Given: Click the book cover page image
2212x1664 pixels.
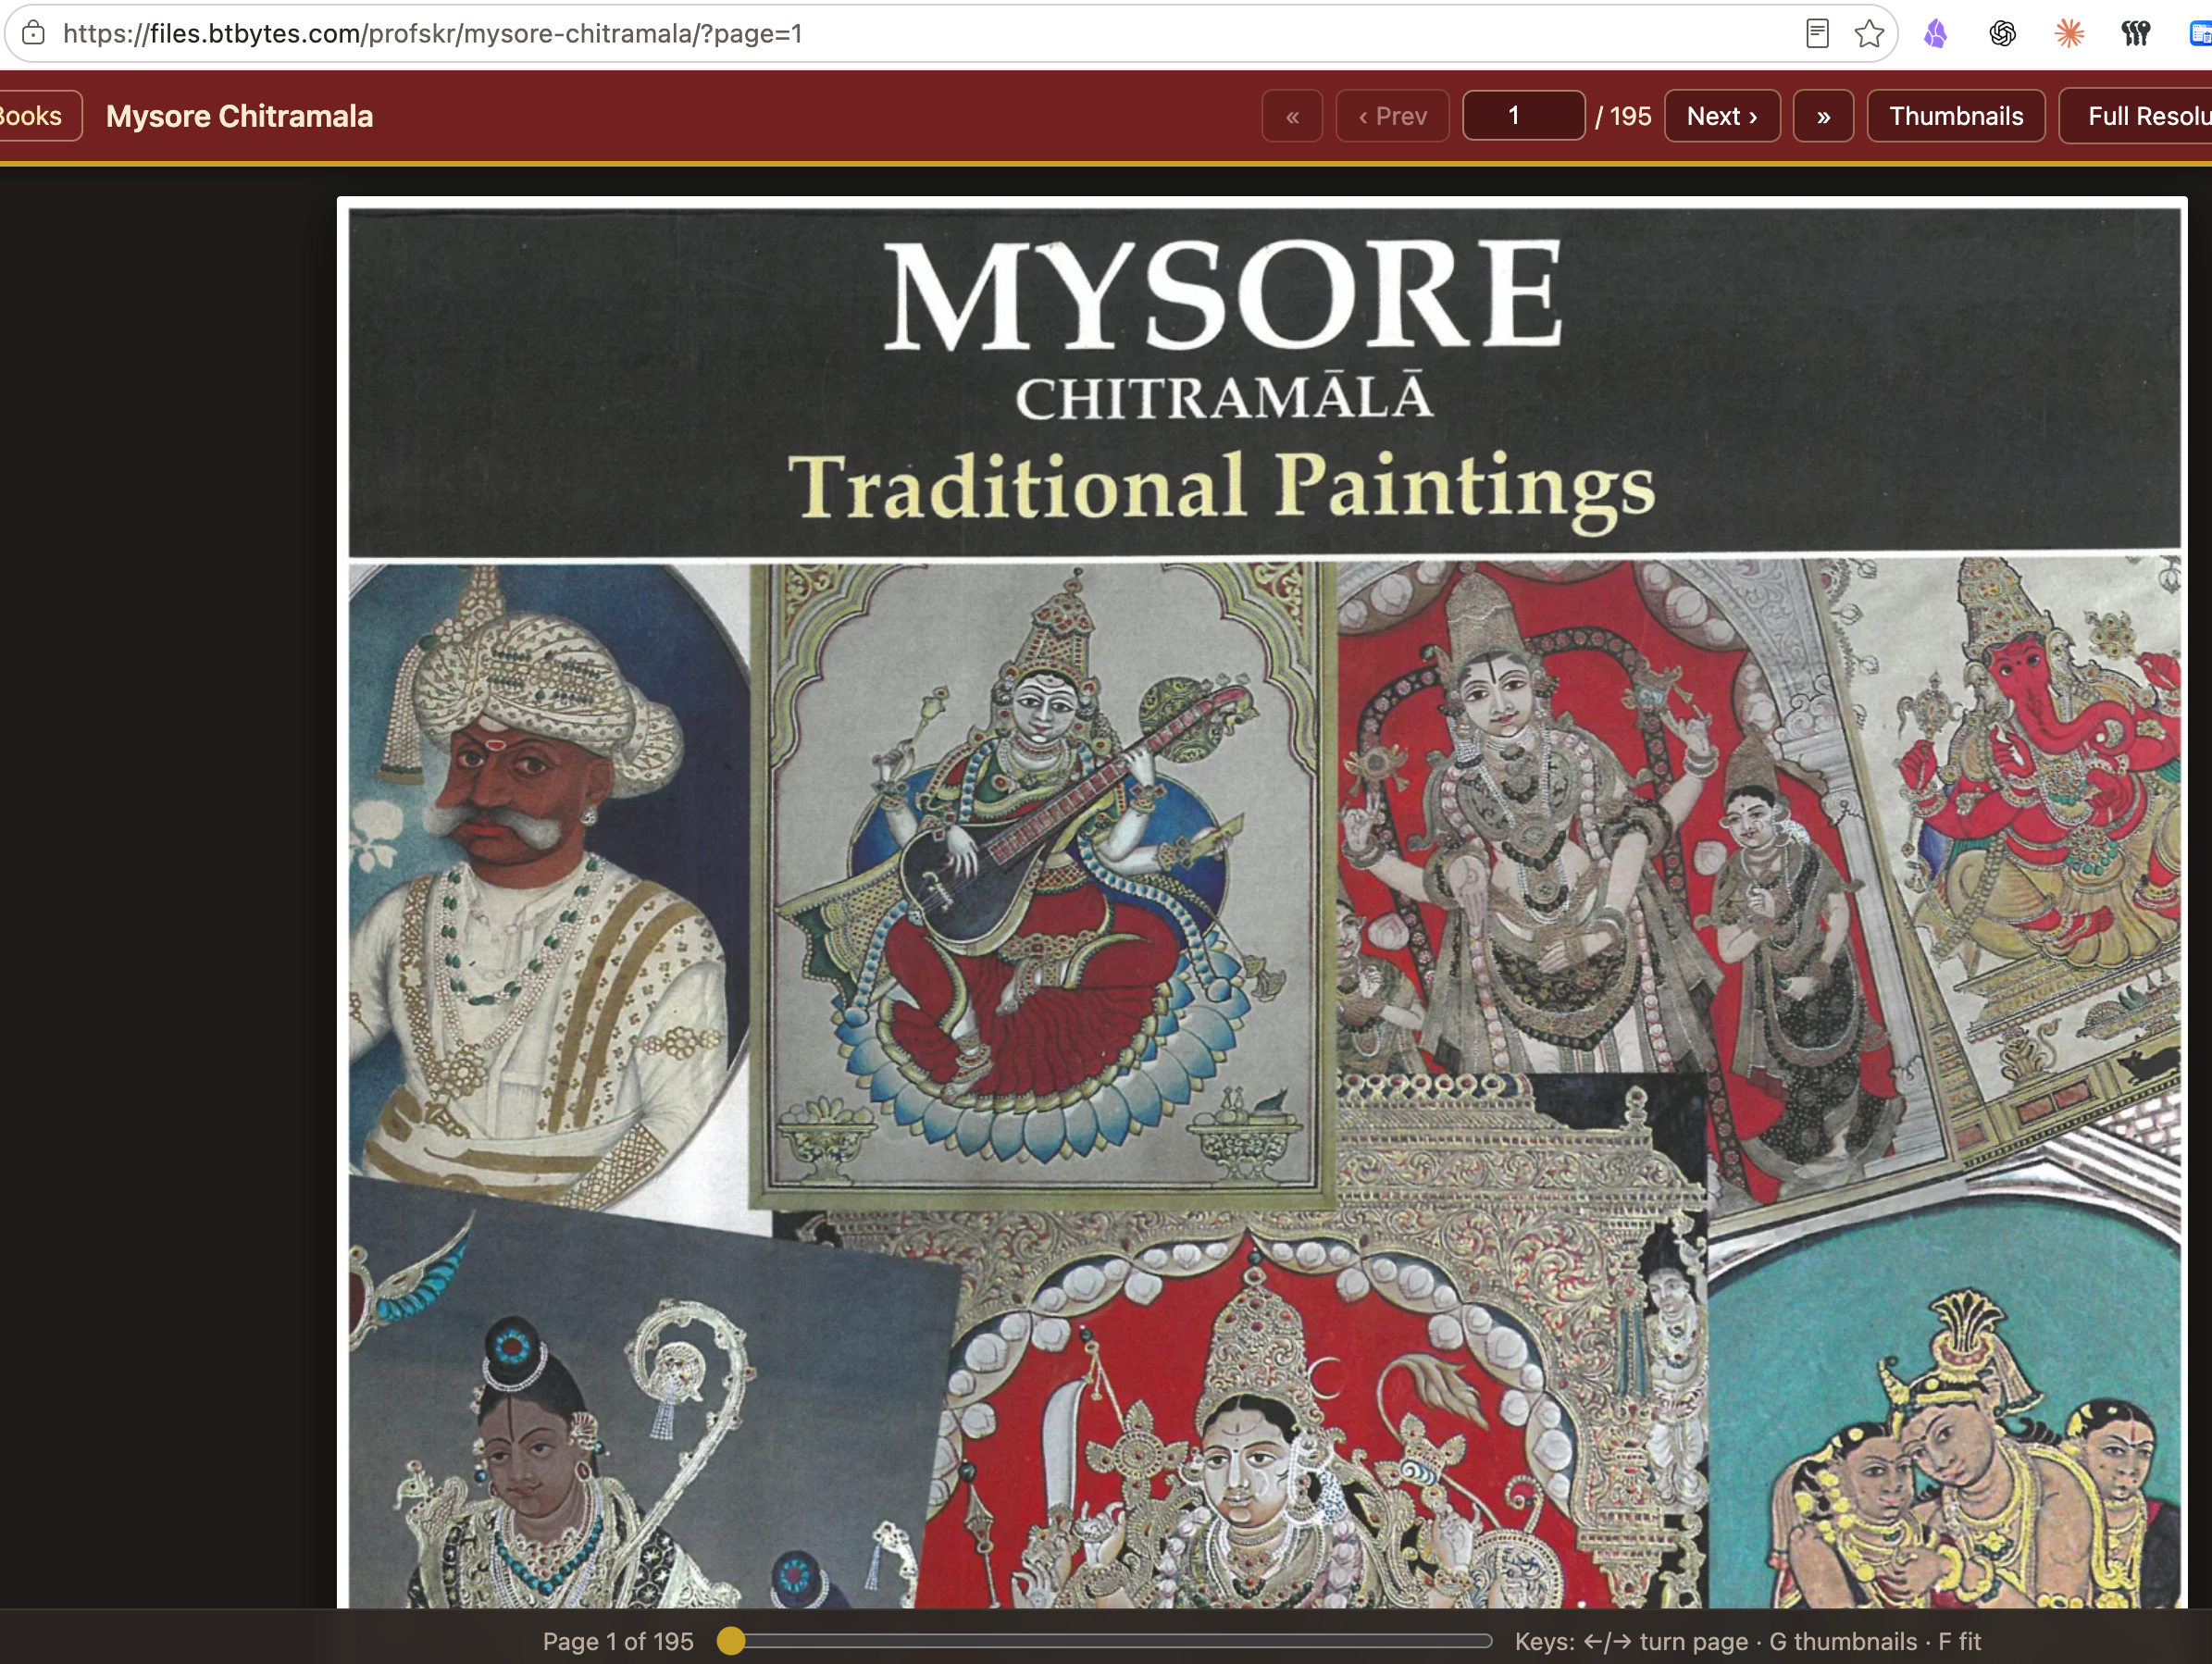Looking at the screenshot, I should pyautogui.click(x=1262, y=903).
